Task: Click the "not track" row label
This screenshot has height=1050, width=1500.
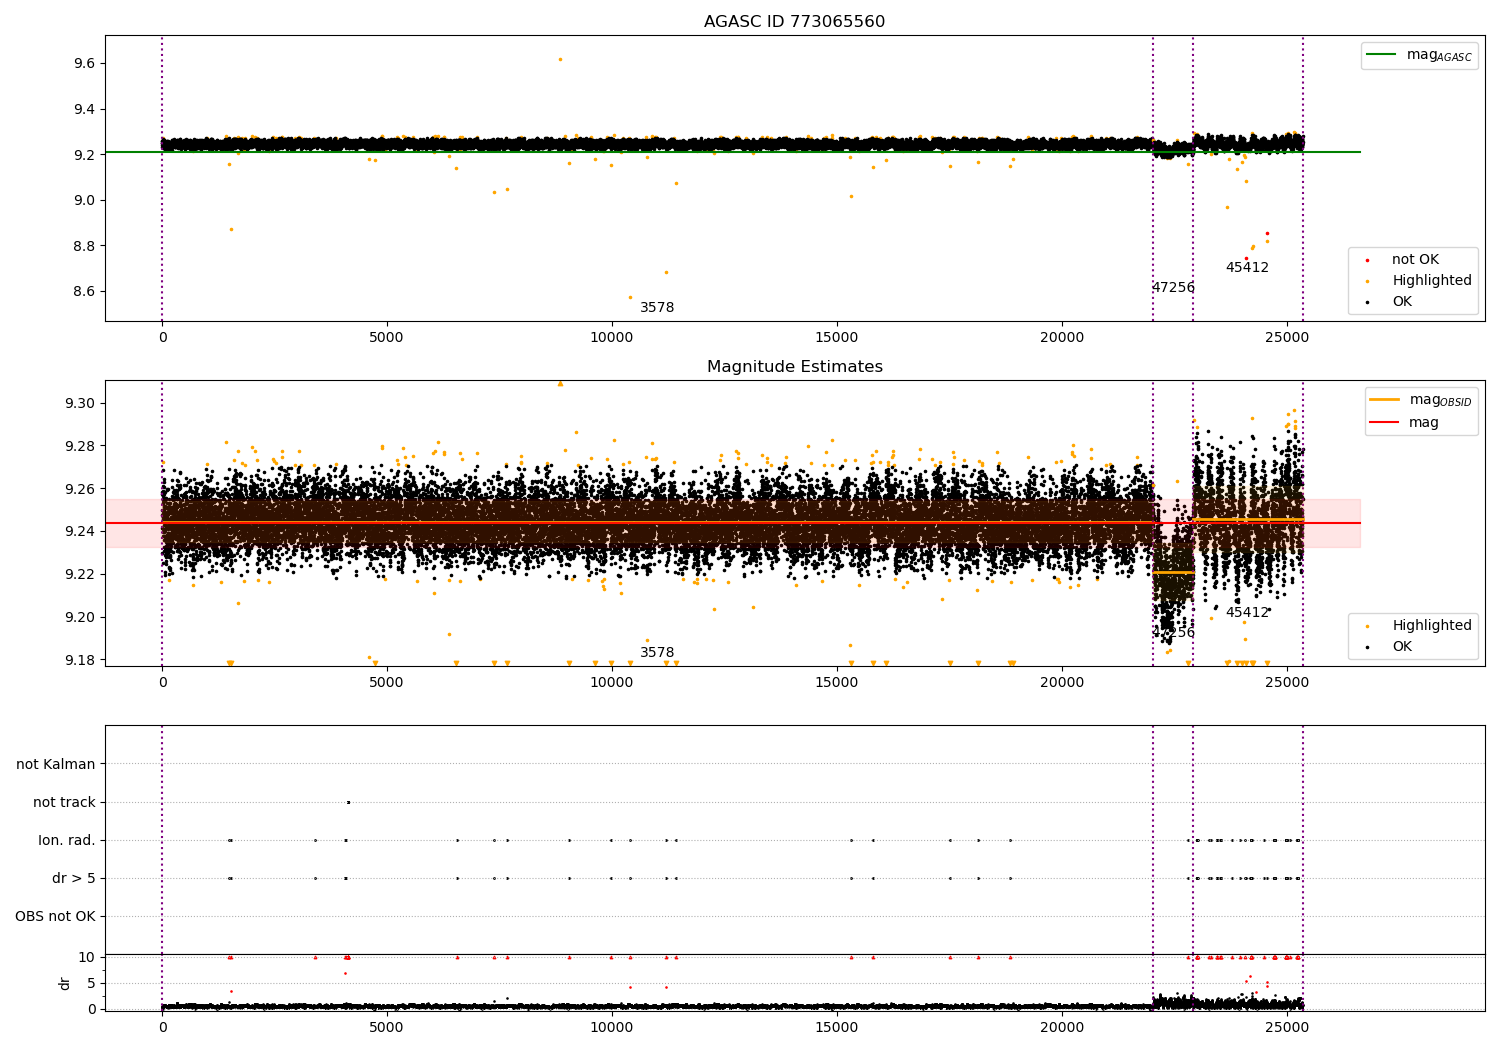Action: click(64, 803)
